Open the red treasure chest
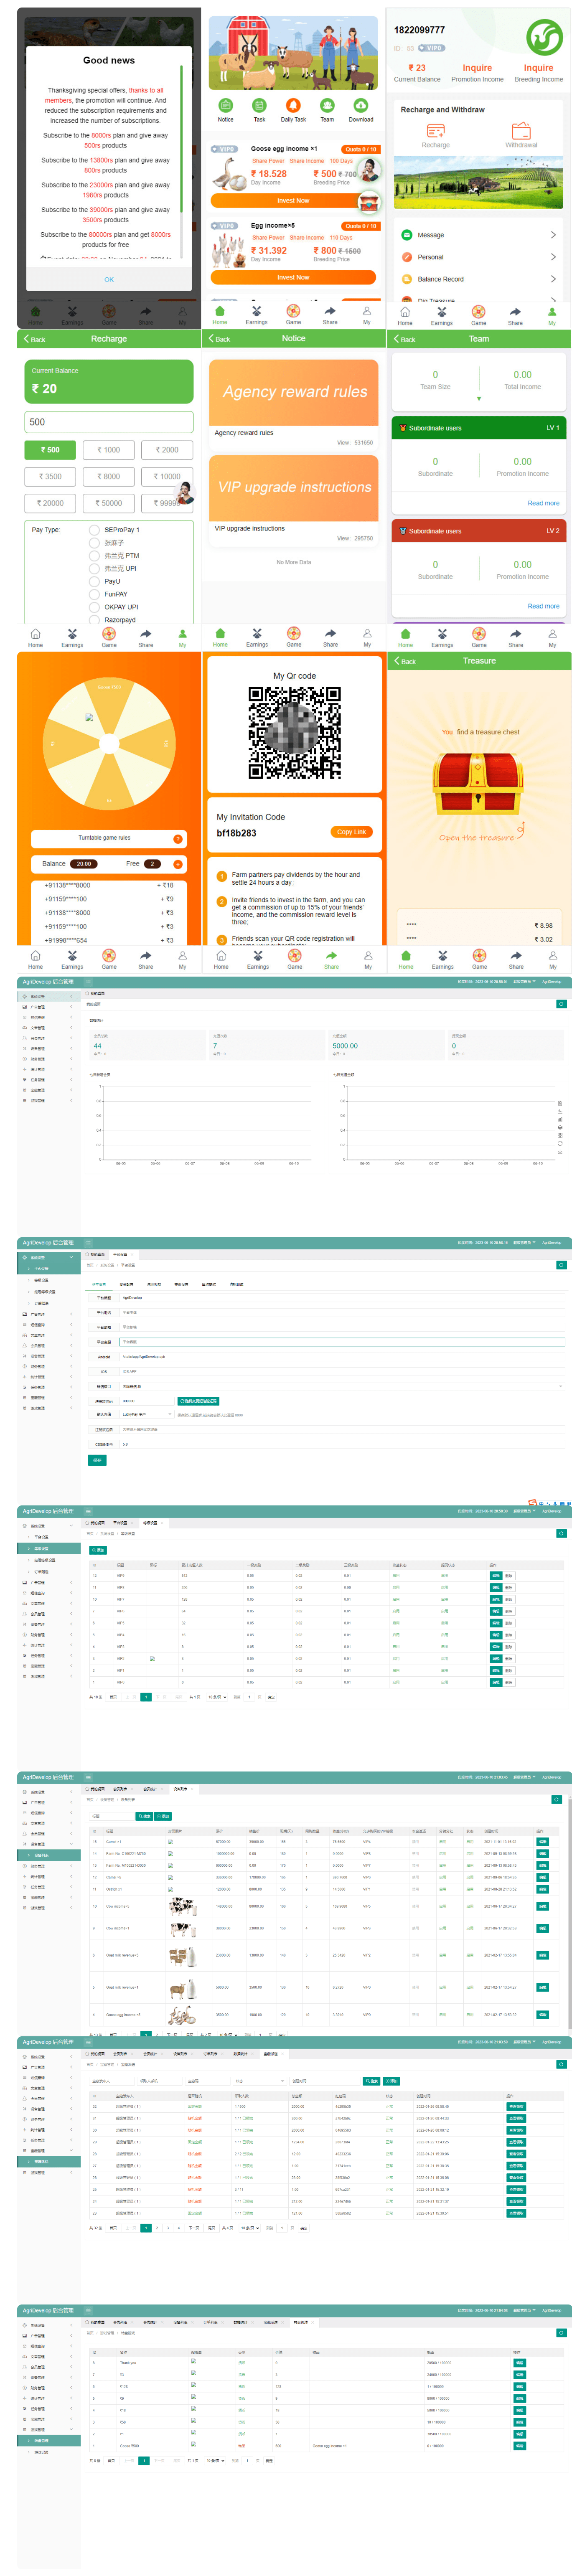 [478, 784]
